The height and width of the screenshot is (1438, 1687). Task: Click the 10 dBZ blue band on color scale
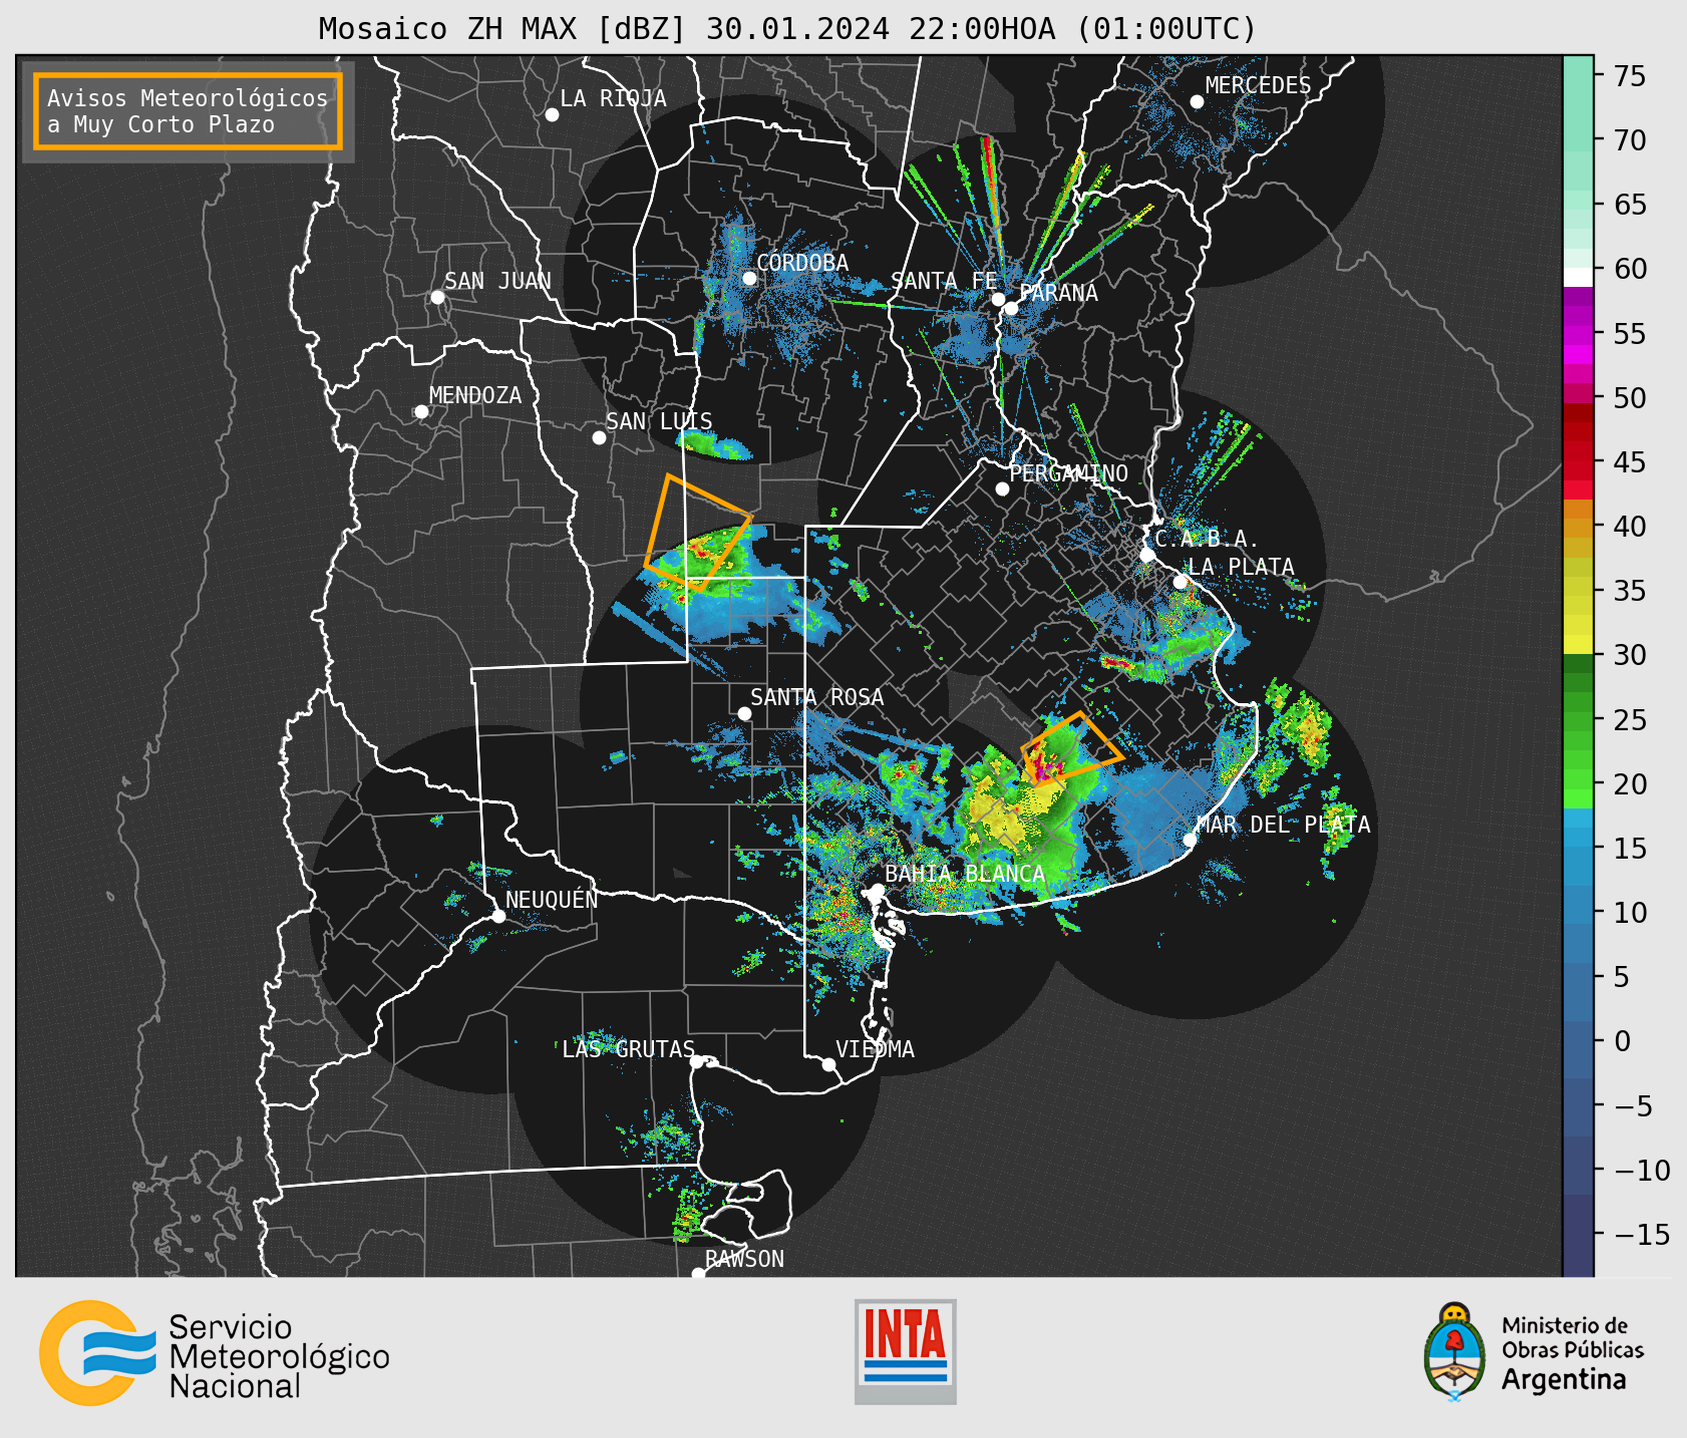(x=1577, y=912)
